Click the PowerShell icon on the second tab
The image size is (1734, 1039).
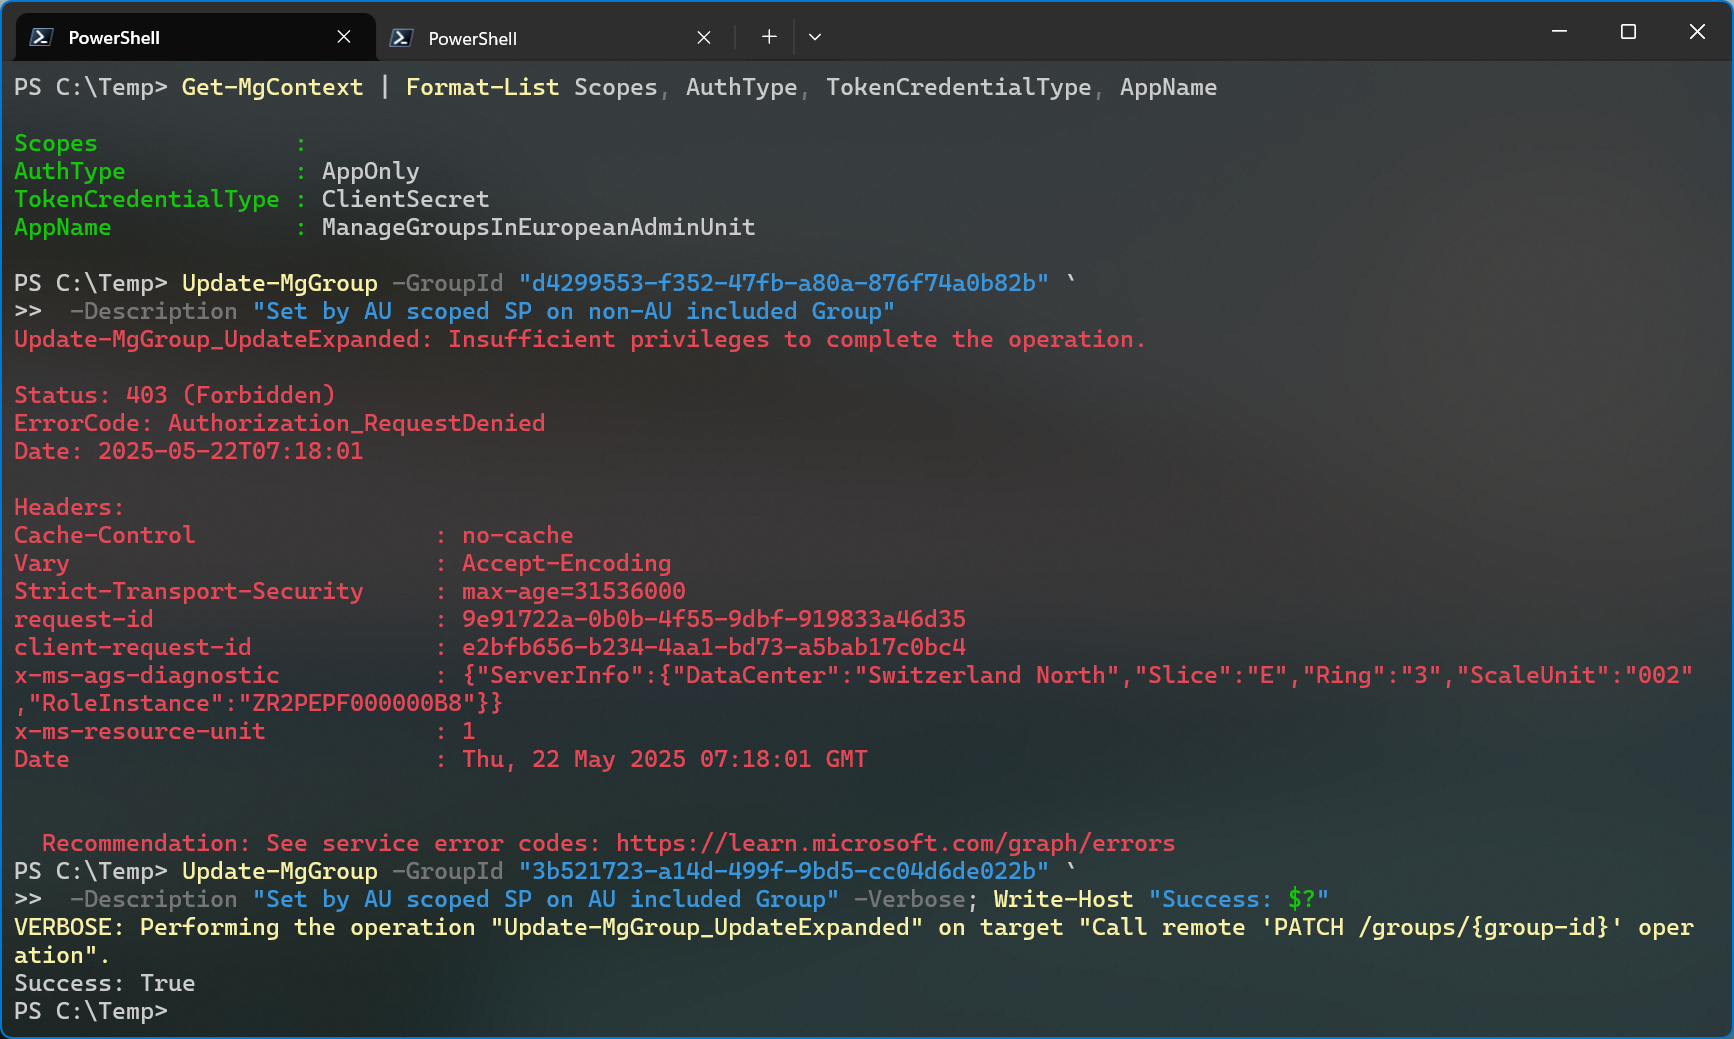click(400, 37)
